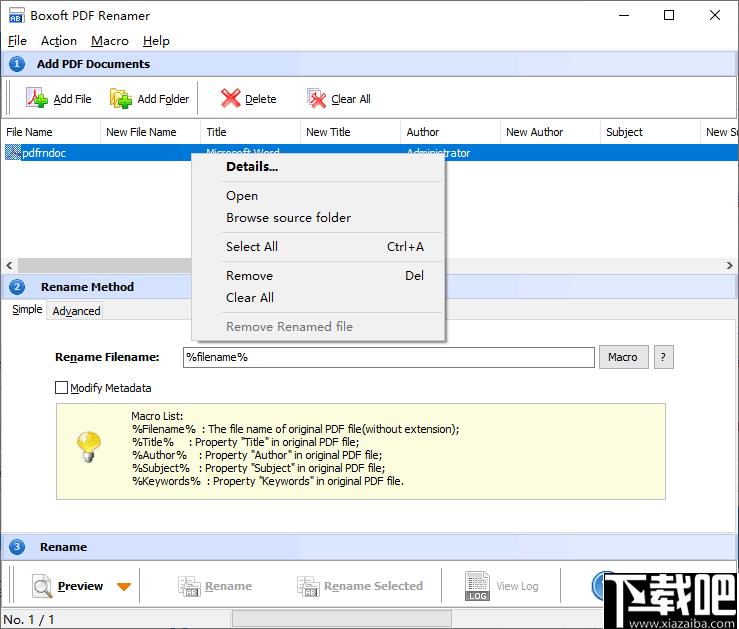Viewport: 739px width, 629px height.
Task: Click the Add Folder icon
Action: [x=121, y=98]
